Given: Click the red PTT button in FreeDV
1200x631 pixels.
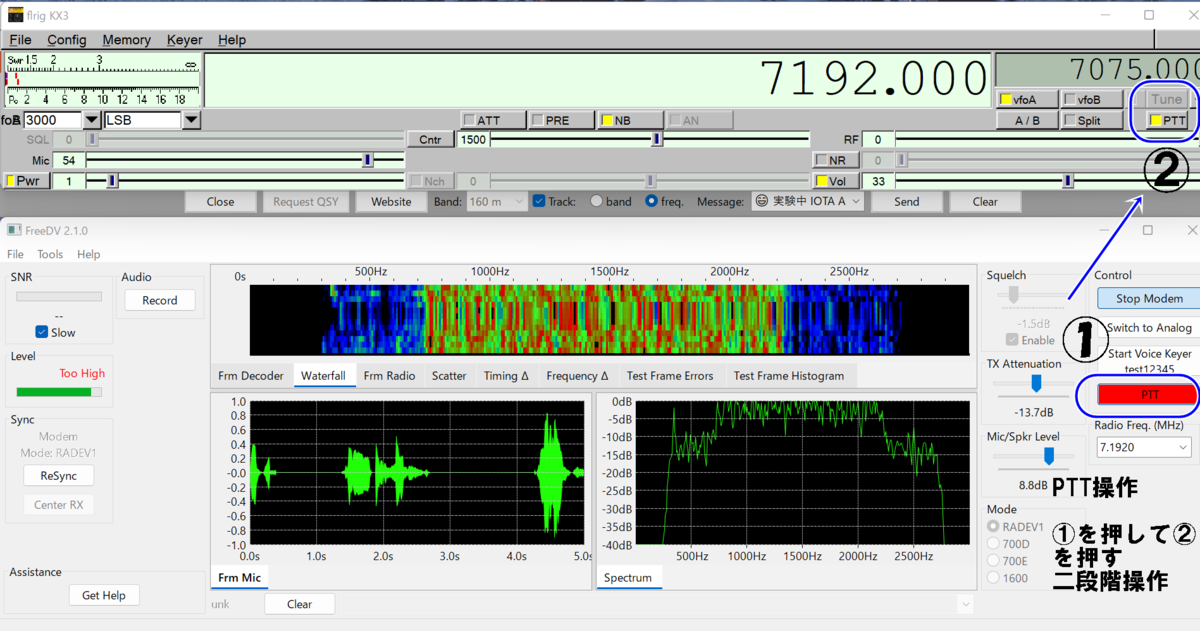Looking at the screenshot, I should pos(1147,395).
